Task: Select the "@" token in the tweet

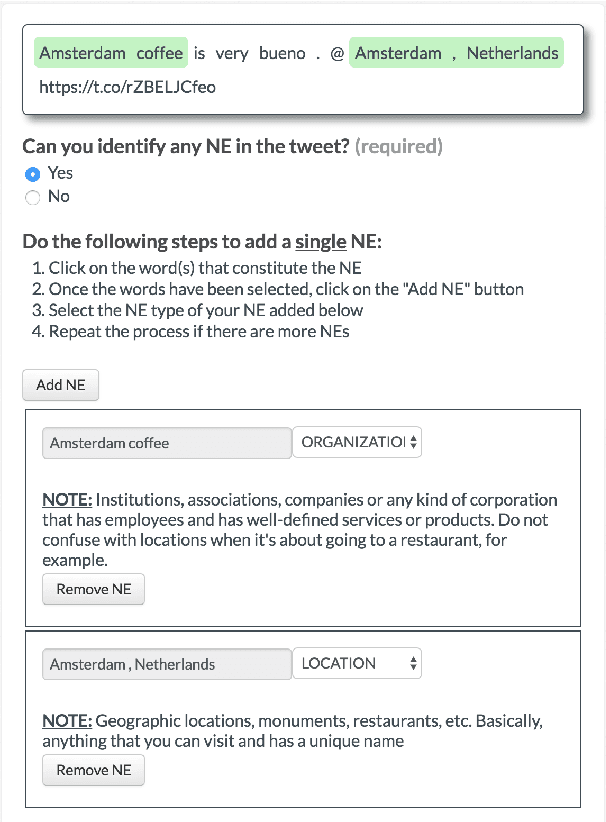Action: pos(337,53)
